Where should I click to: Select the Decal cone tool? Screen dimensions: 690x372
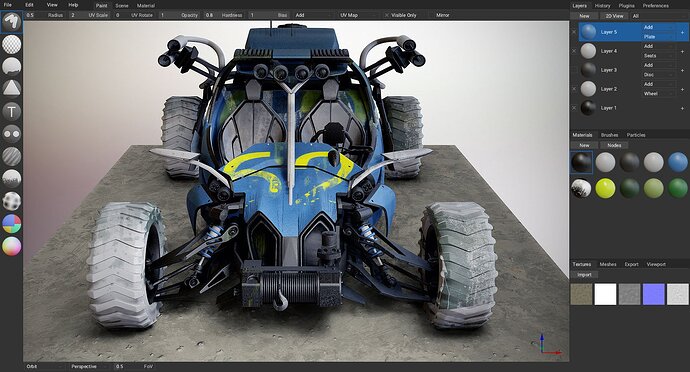tap(11, 88)
